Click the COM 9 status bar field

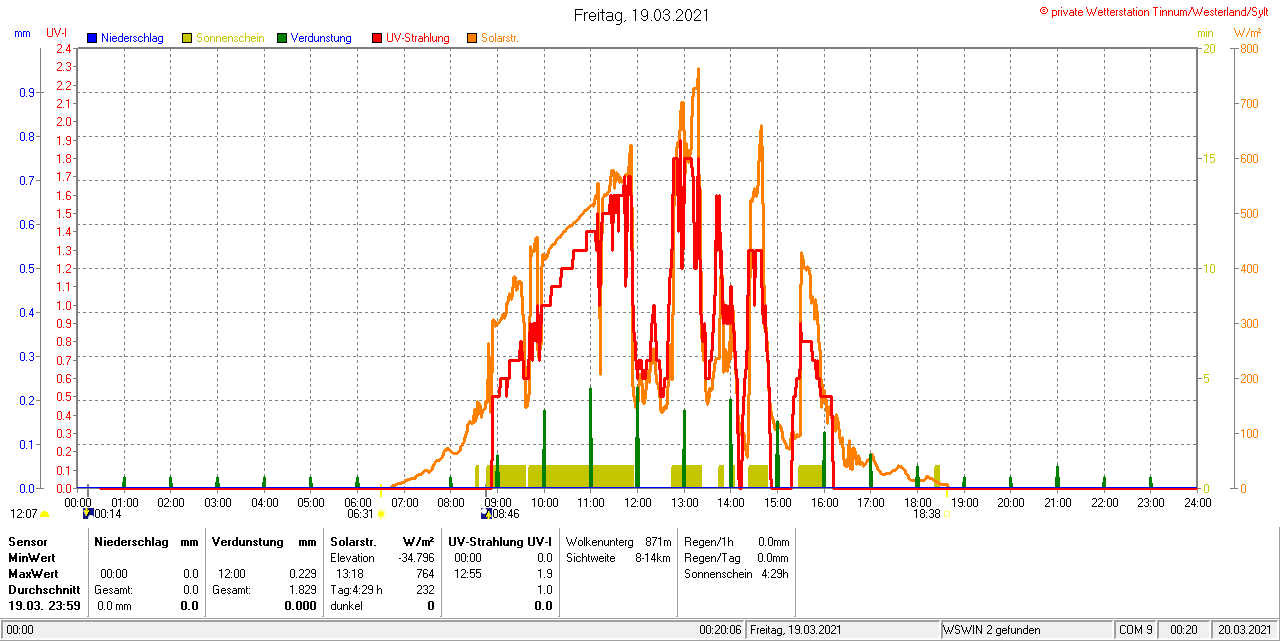point(1136,630)
